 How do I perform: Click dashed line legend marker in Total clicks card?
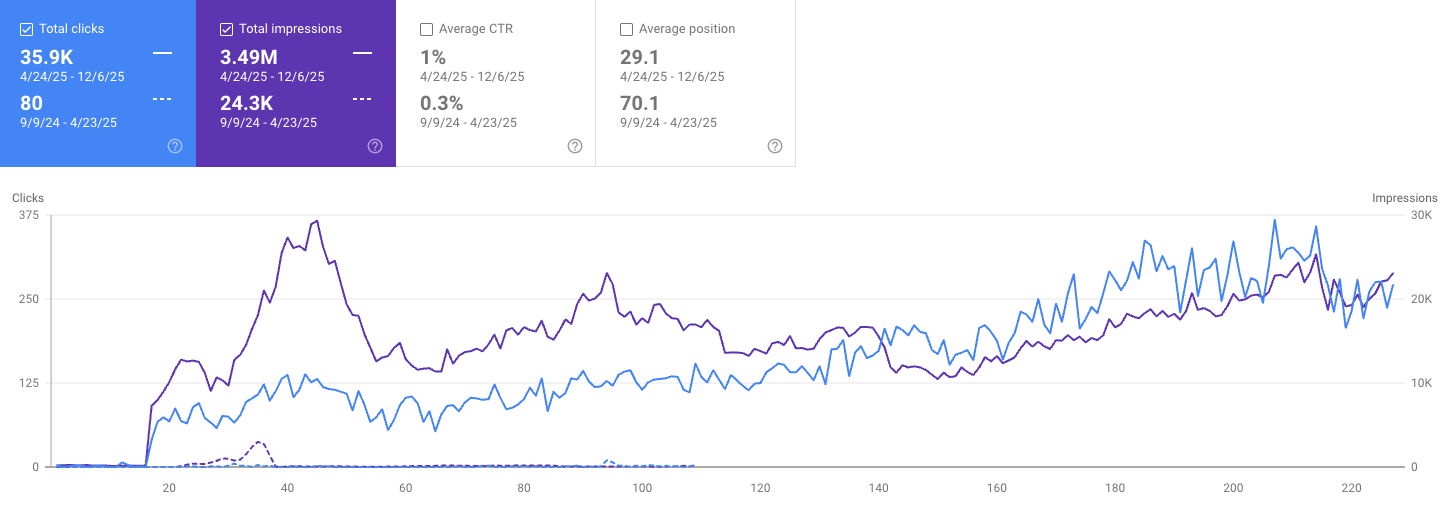pos(162,99)
